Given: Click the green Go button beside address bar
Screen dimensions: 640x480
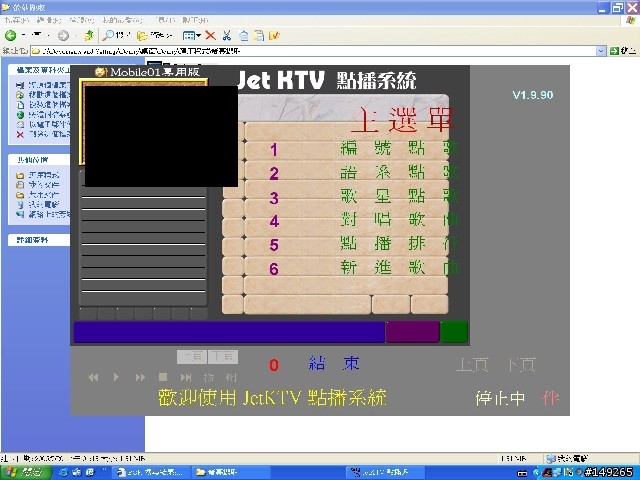Looking at the screenshot, I should click(x=622, y=51).
